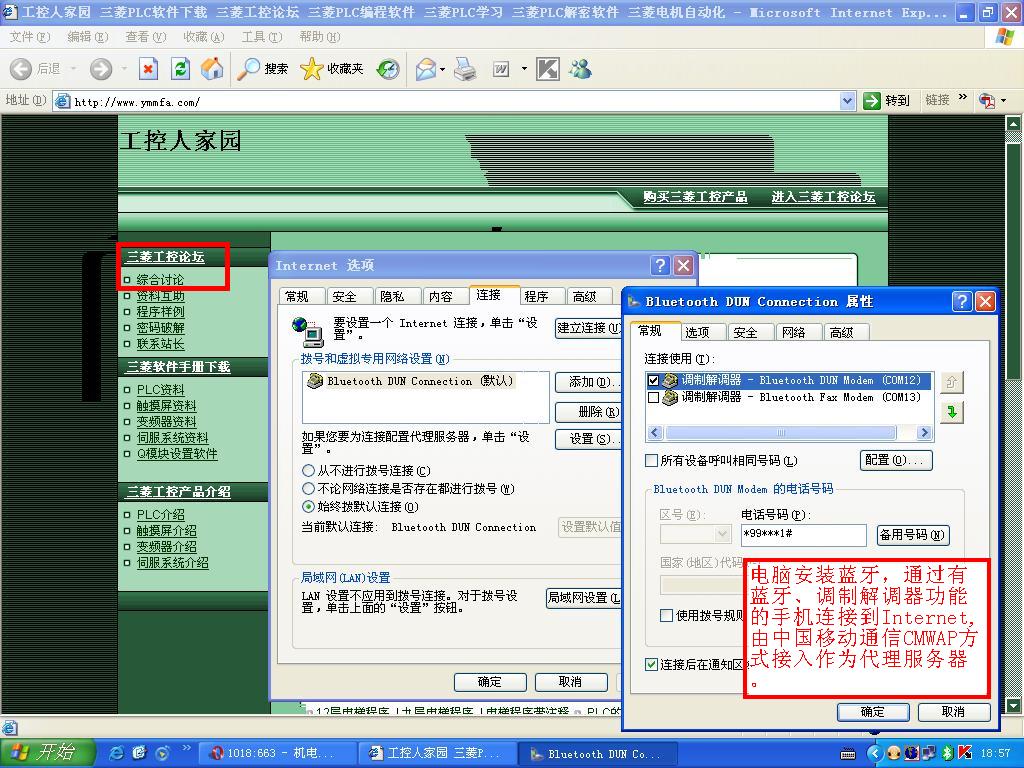The width and height of the screenshot is (1024, 768).
Task: Click the Refresh page icon
Action: click(180, 69)
